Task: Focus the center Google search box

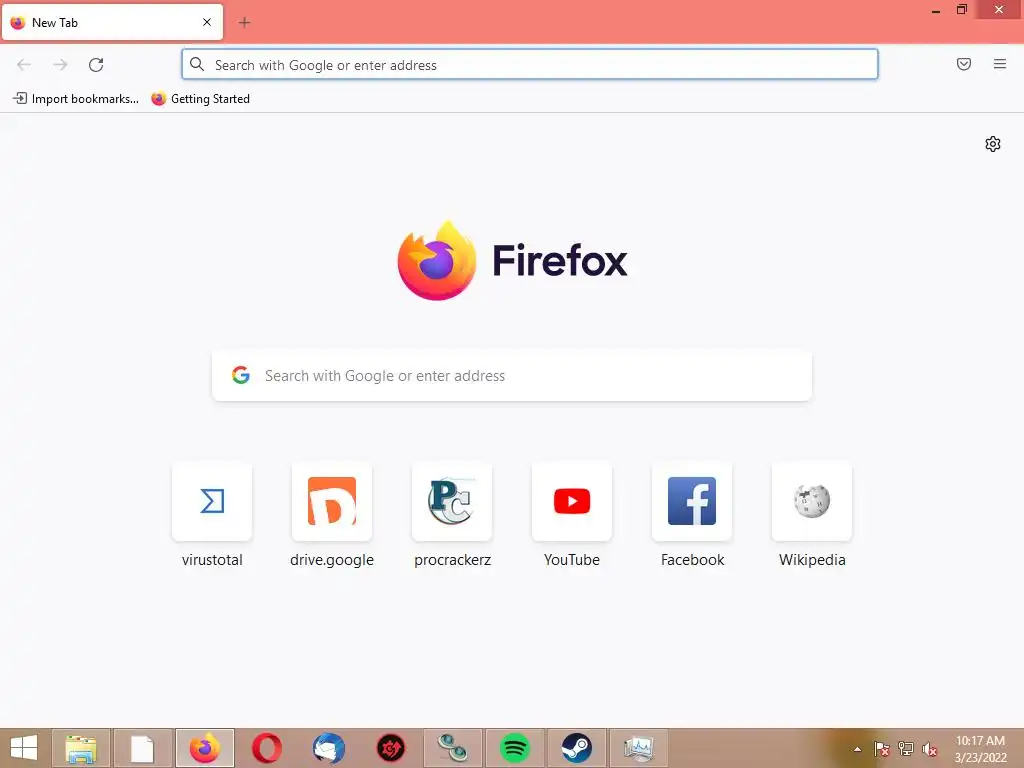Action: (x=511, y=376)
